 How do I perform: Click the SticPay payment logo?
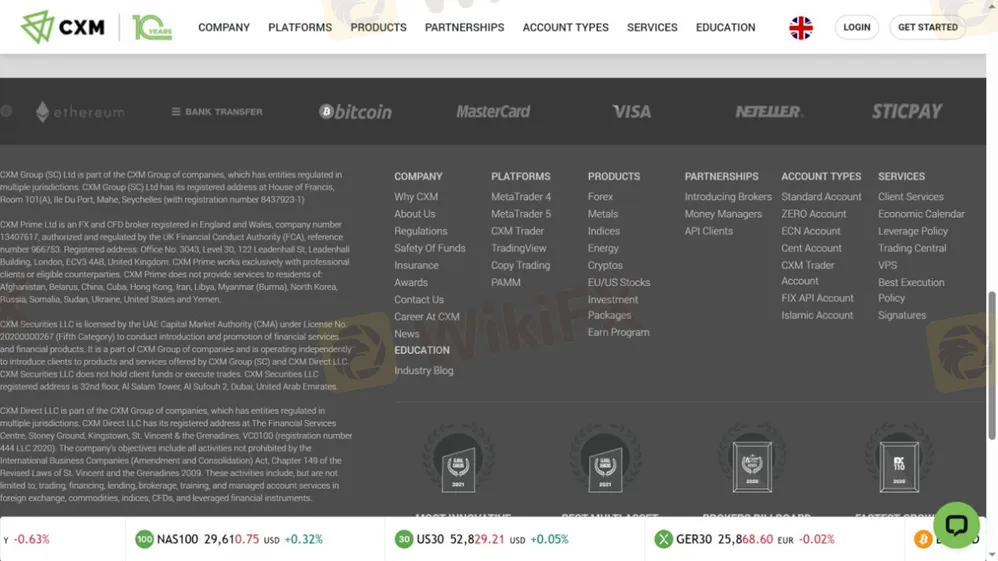[x=907, y=111]
